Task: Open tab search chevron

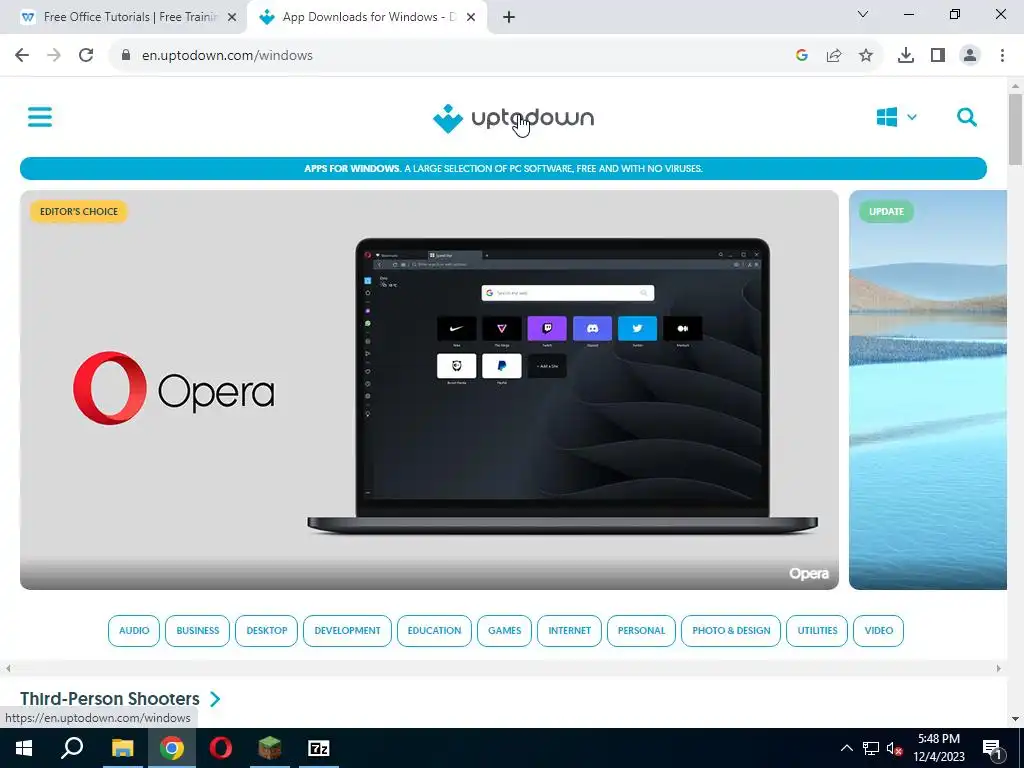Action: point(863,14)
